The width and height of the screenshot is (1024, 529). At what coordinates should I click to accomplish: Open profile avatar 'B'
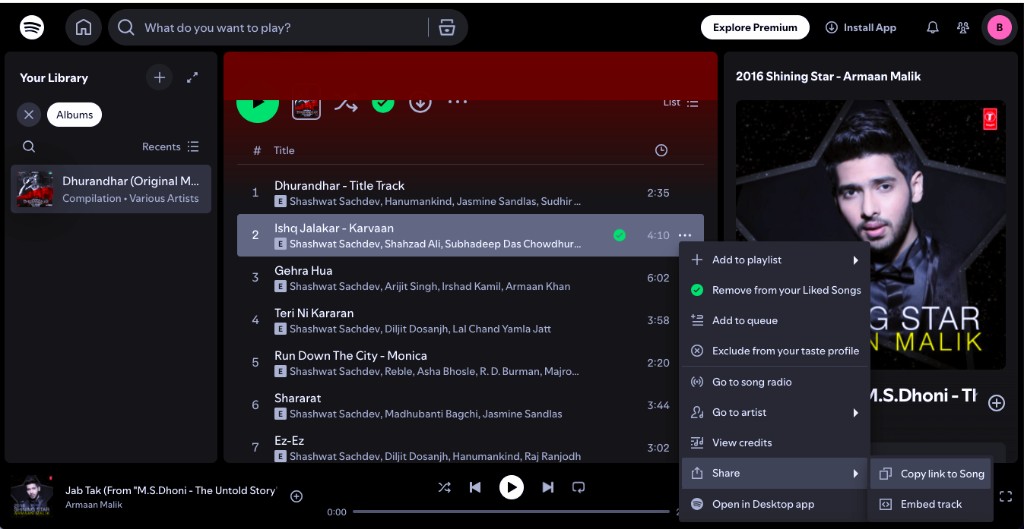[x=999, y=27]
